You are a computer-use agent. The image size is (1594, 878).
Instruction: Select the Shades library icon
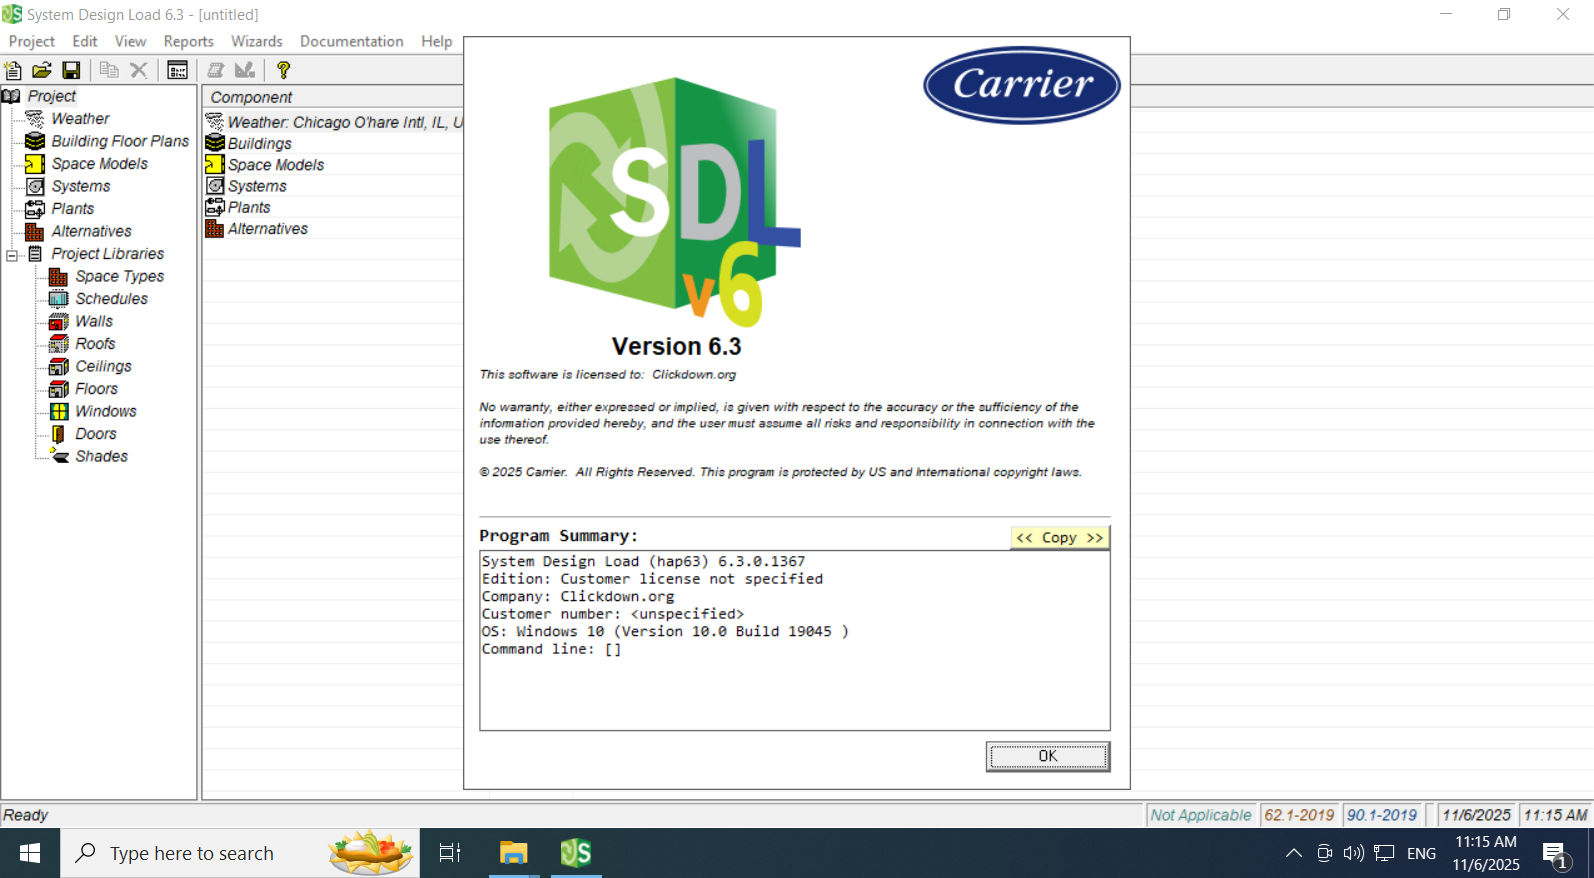point(59,456)
